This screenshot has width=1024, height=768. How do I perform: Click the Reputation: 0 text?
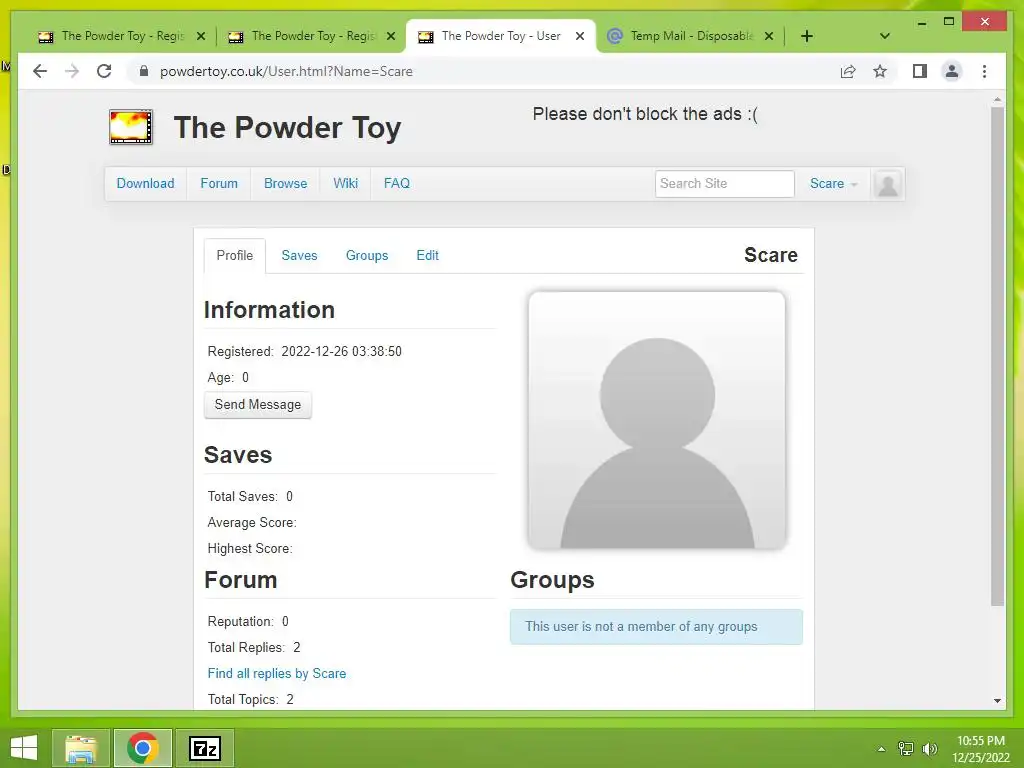[x=248, y=621]
